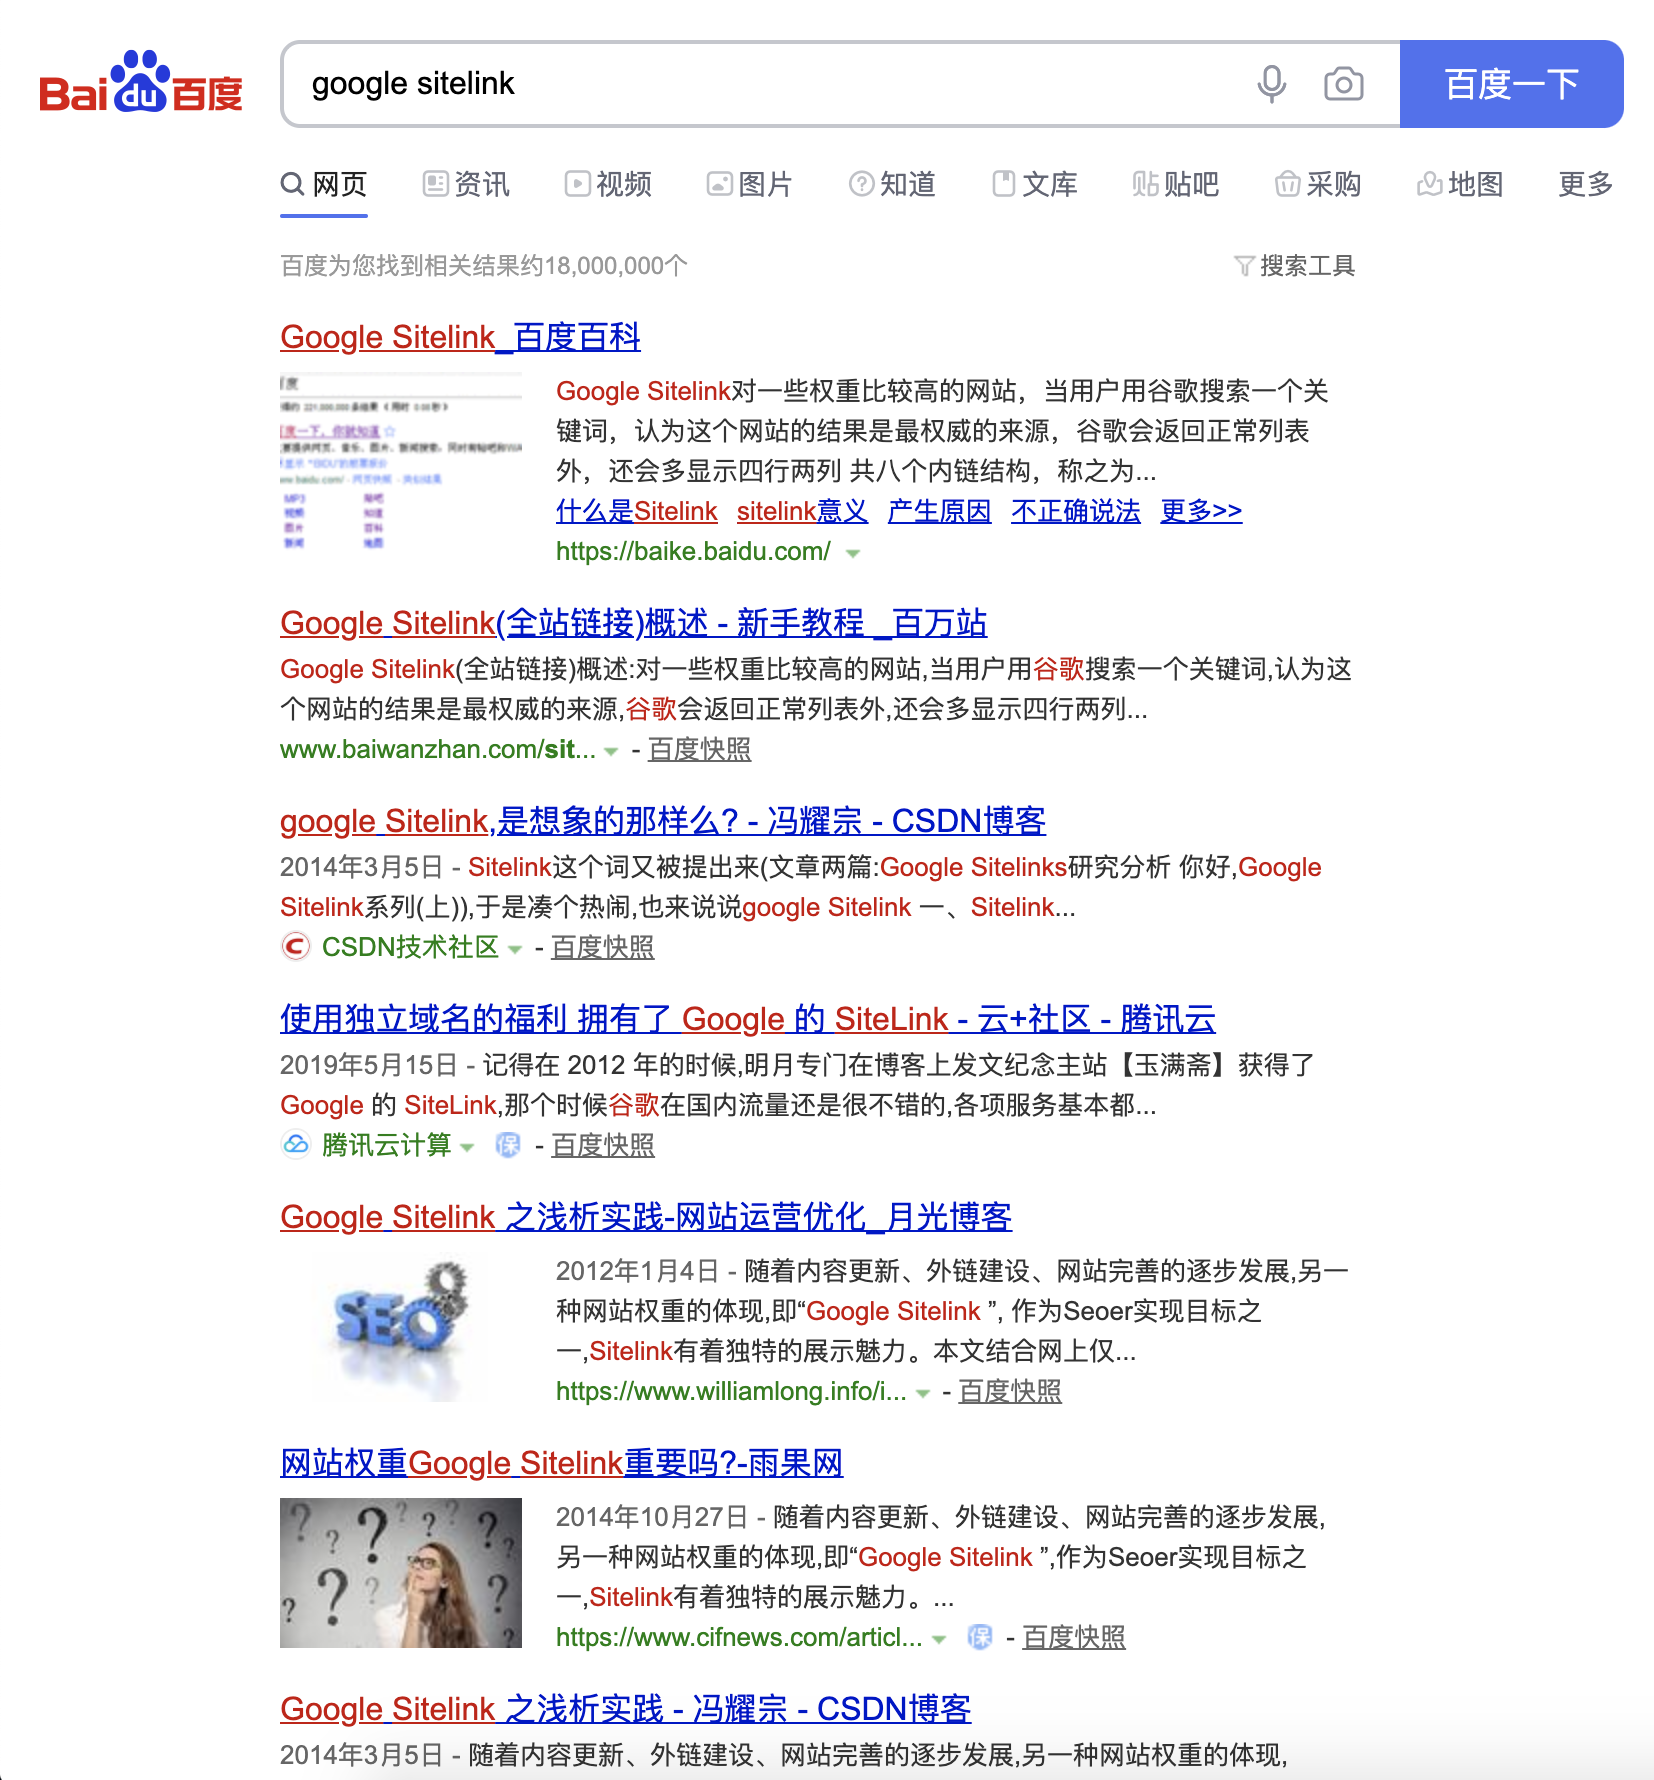Open google Sitelink,是想象的那样么 CSDN result
The width and height of the screenshot is (1654, 1780).
(x=662, y=821)
